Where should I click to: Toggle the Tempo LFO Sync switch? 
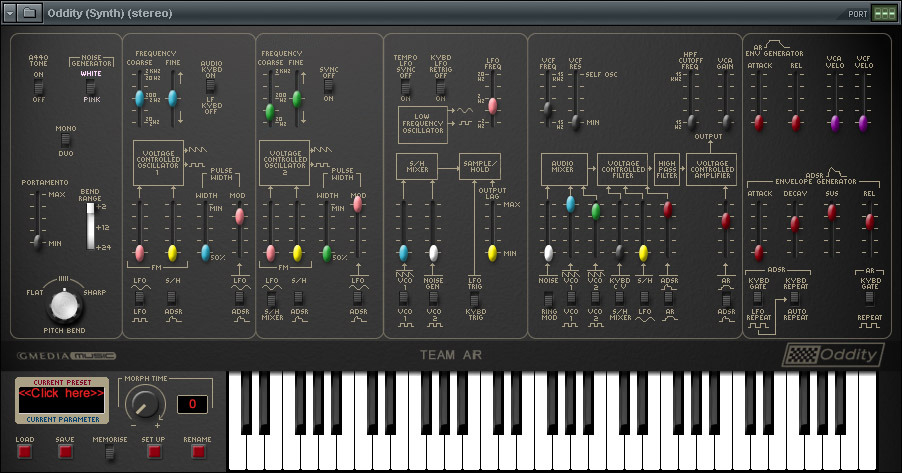tap(406, 87)
